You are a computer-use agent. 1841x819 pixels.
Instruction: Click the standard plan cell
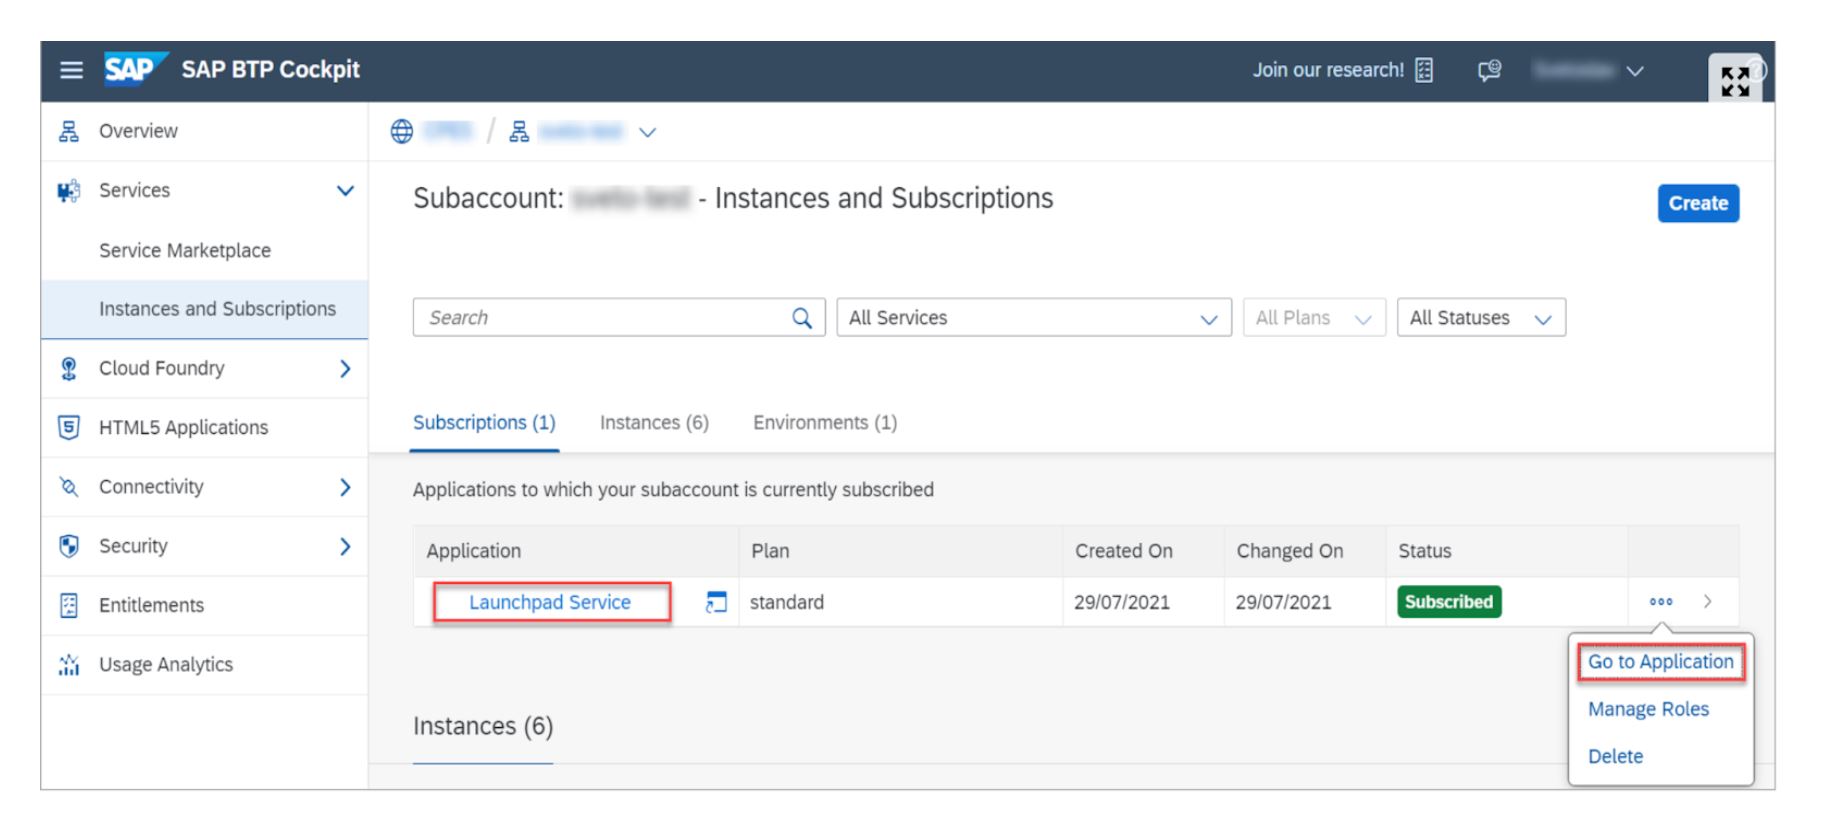(787, 602)
